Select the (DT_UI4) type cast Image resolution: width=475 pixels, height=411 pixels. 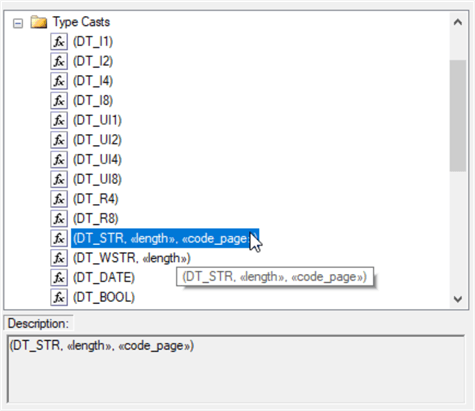pyautogui.click(x=97, y=160)
